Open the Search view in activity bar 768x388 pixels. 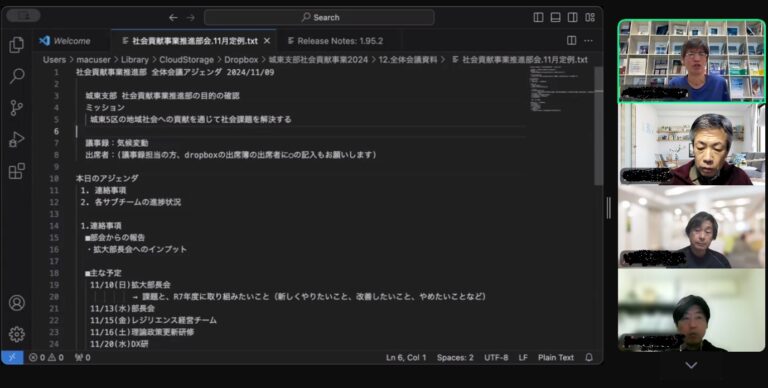[x=17, y=76]
